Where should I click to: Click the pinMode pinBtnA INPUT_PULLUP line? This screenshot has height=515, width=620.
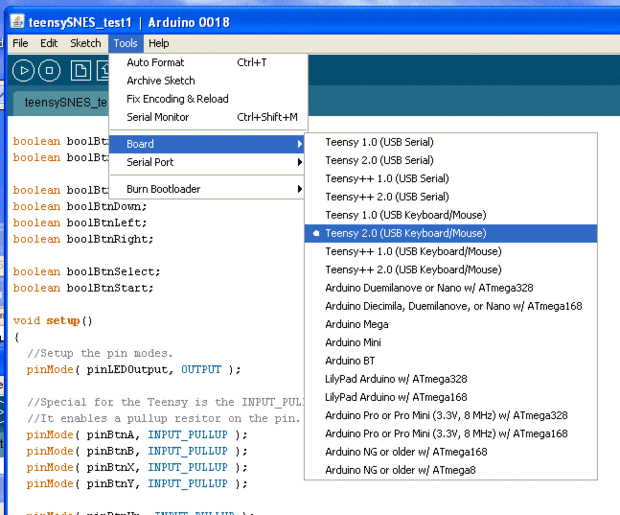137,435
